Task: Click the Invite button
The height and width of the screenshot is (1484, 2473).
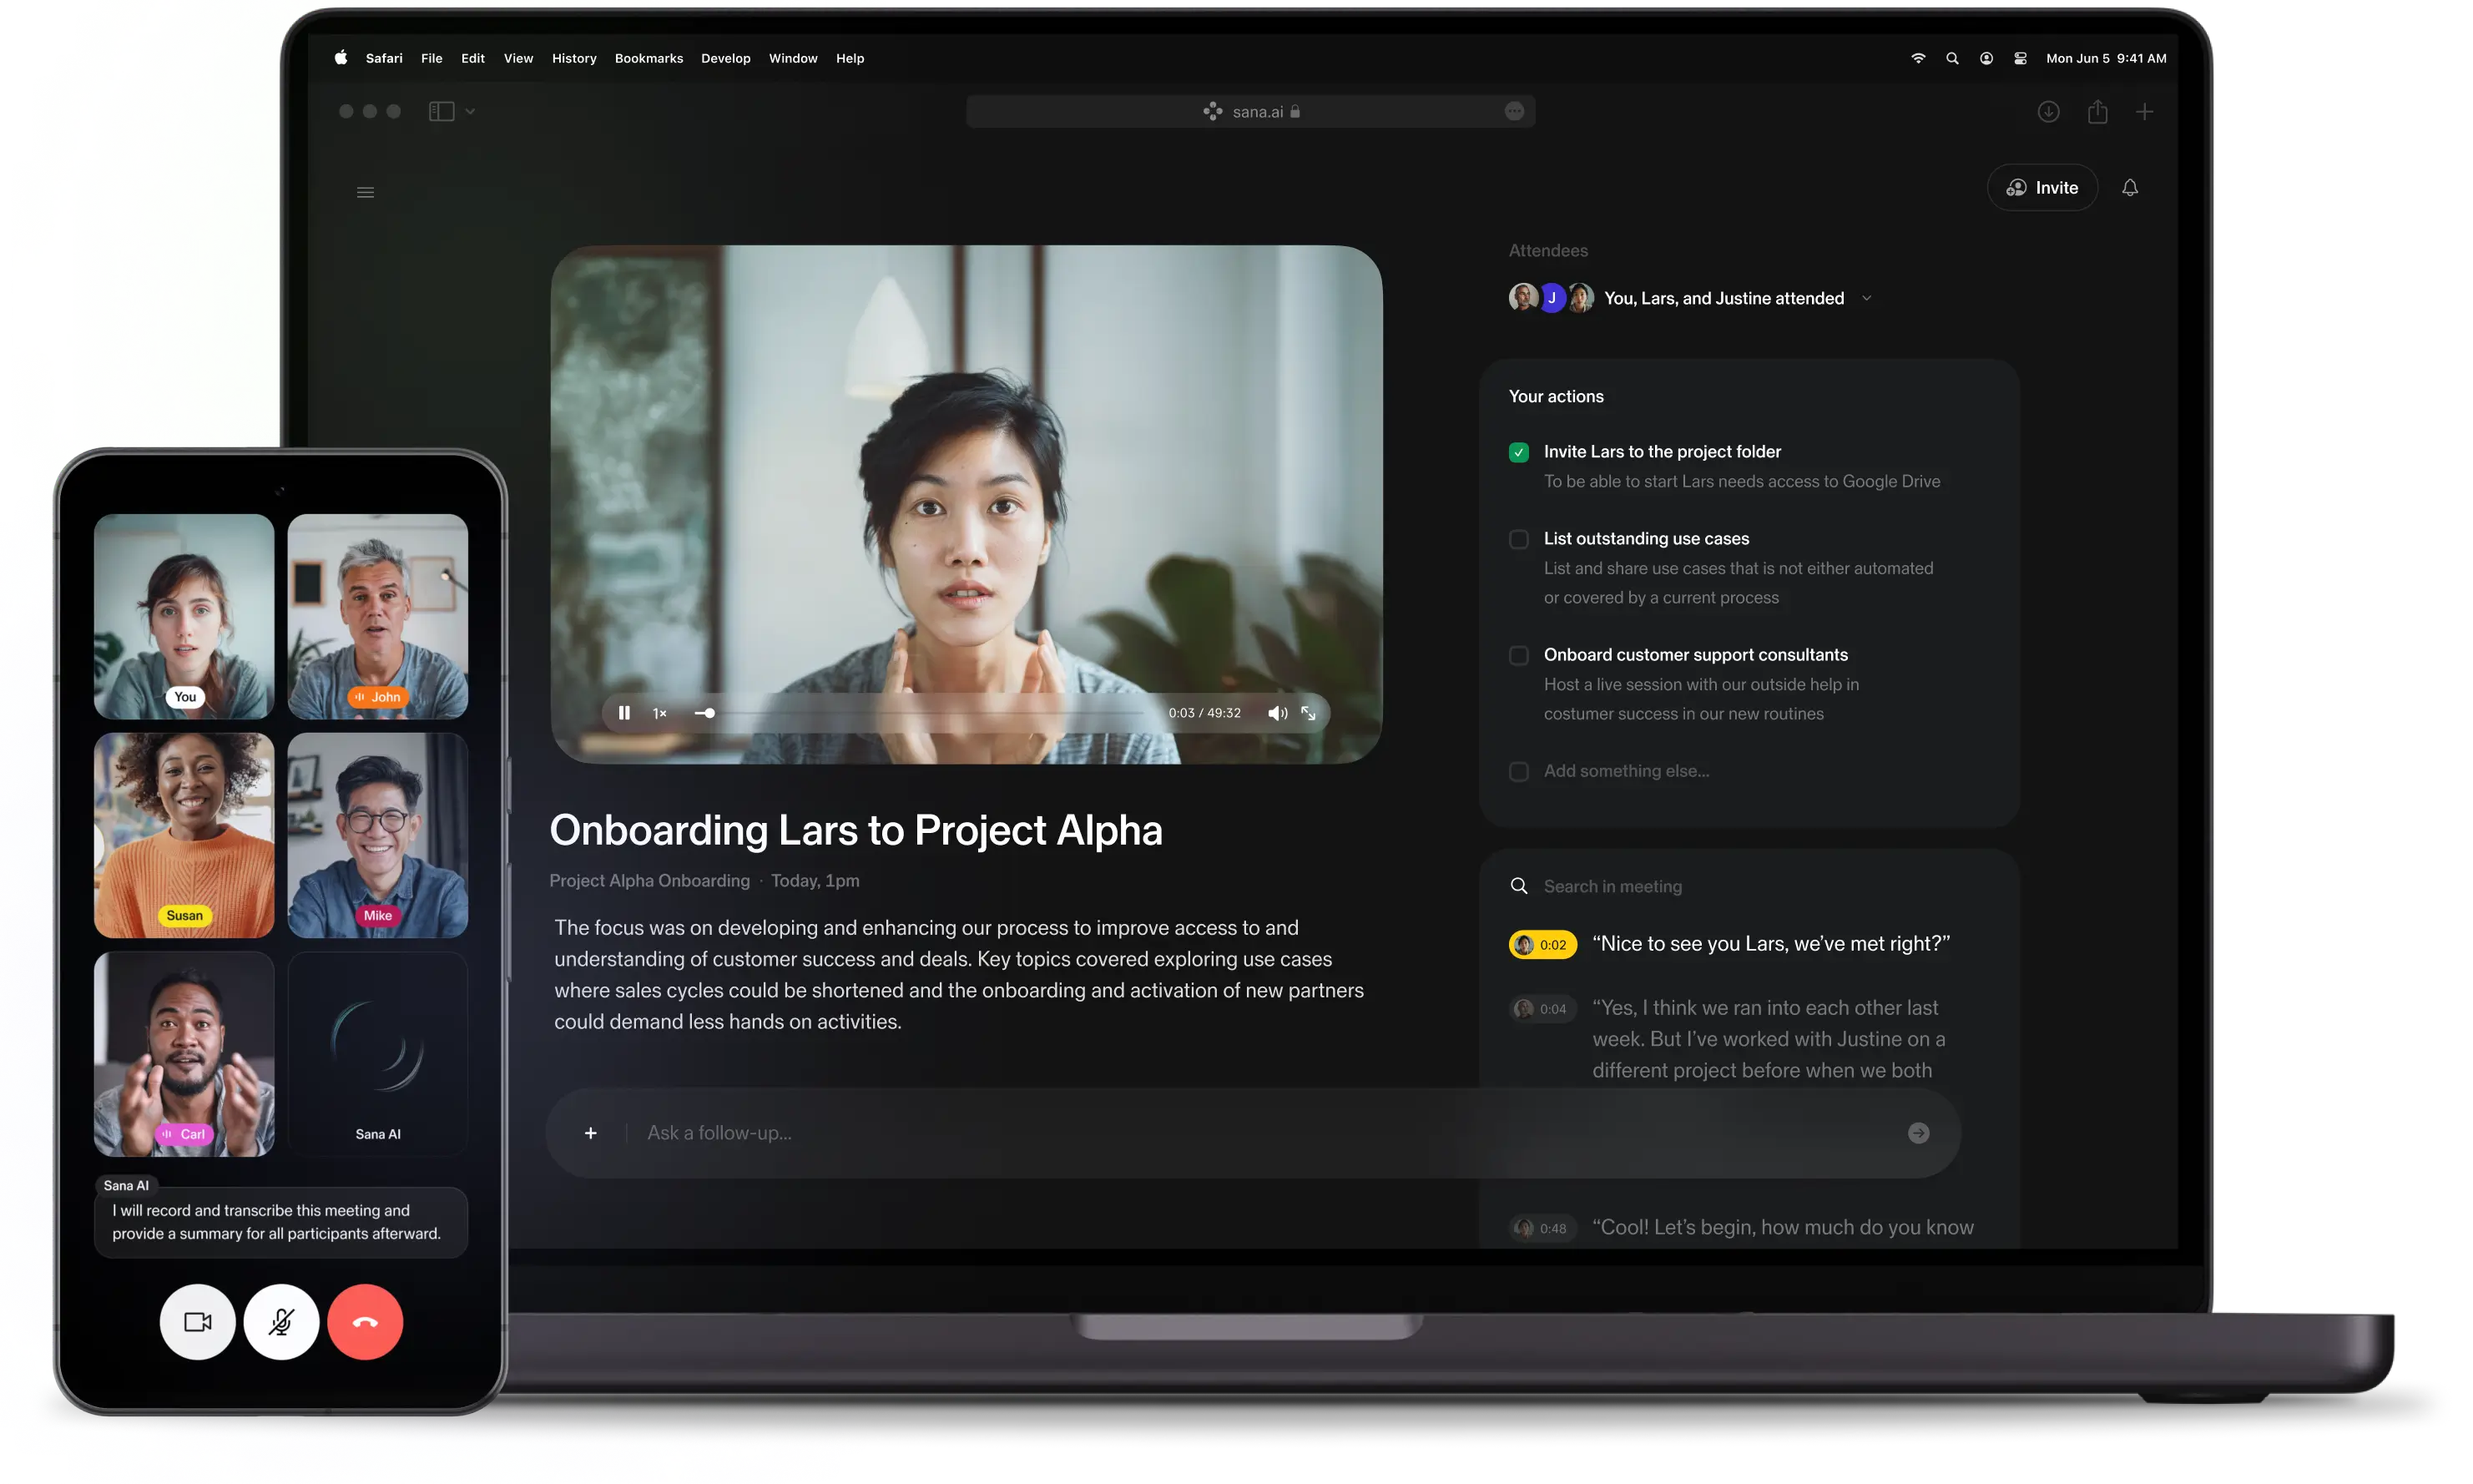Action: click(2042, 188)
